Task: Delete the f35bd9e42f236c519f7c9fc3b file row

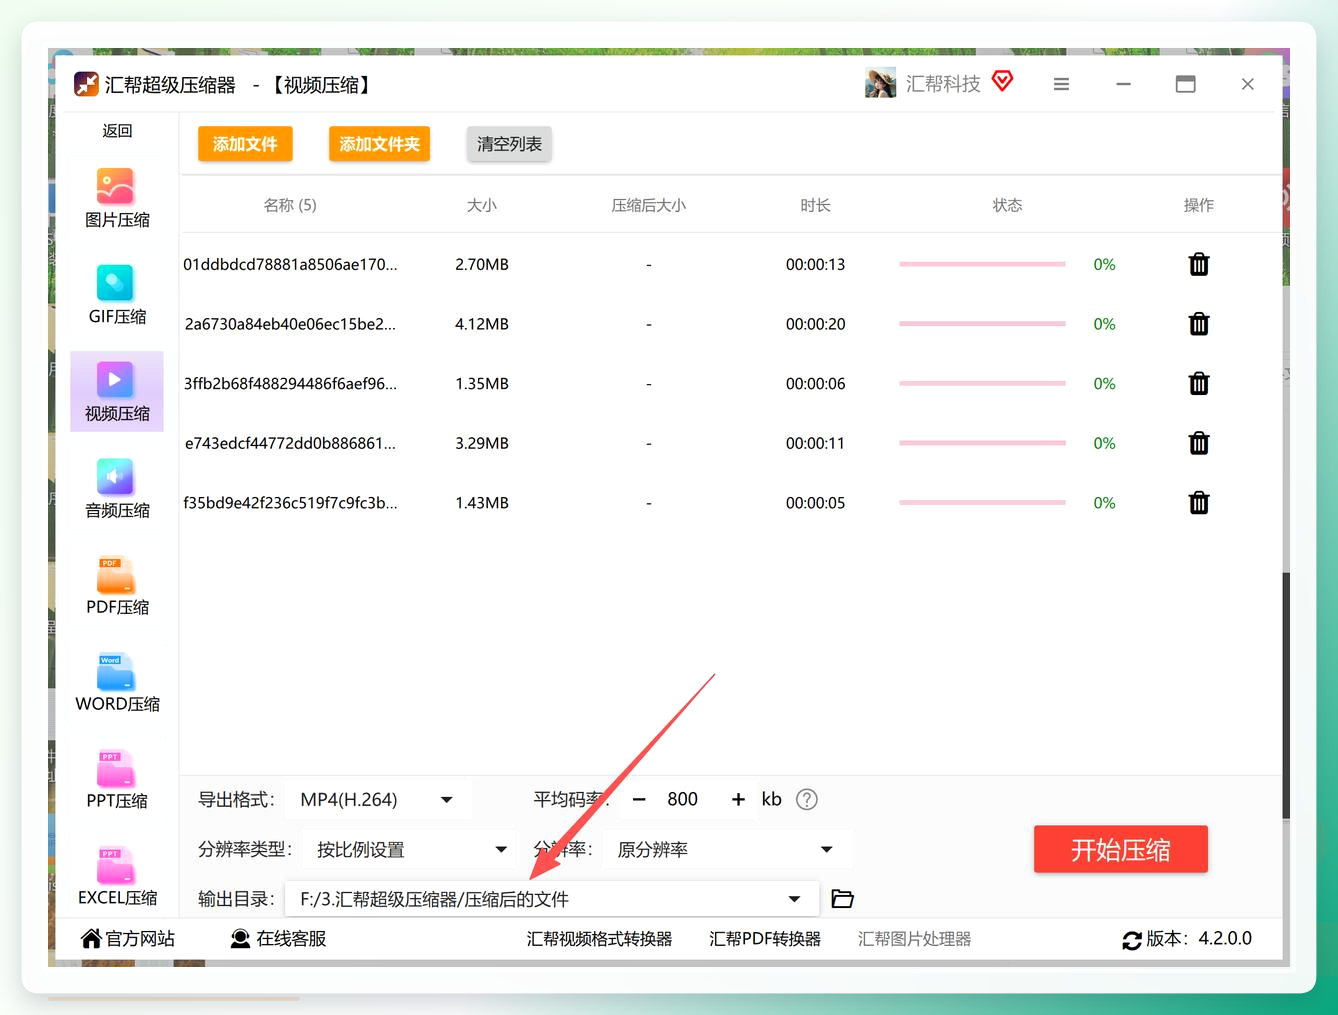Action: pos(1199,502)
